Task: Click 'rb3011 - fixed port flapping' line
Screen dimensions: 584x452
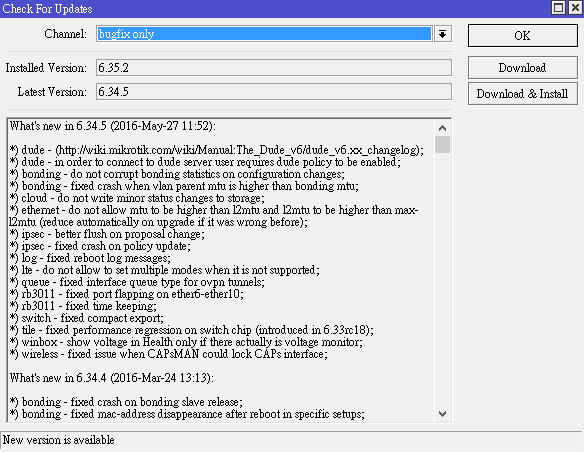Action: click(127, 294)
